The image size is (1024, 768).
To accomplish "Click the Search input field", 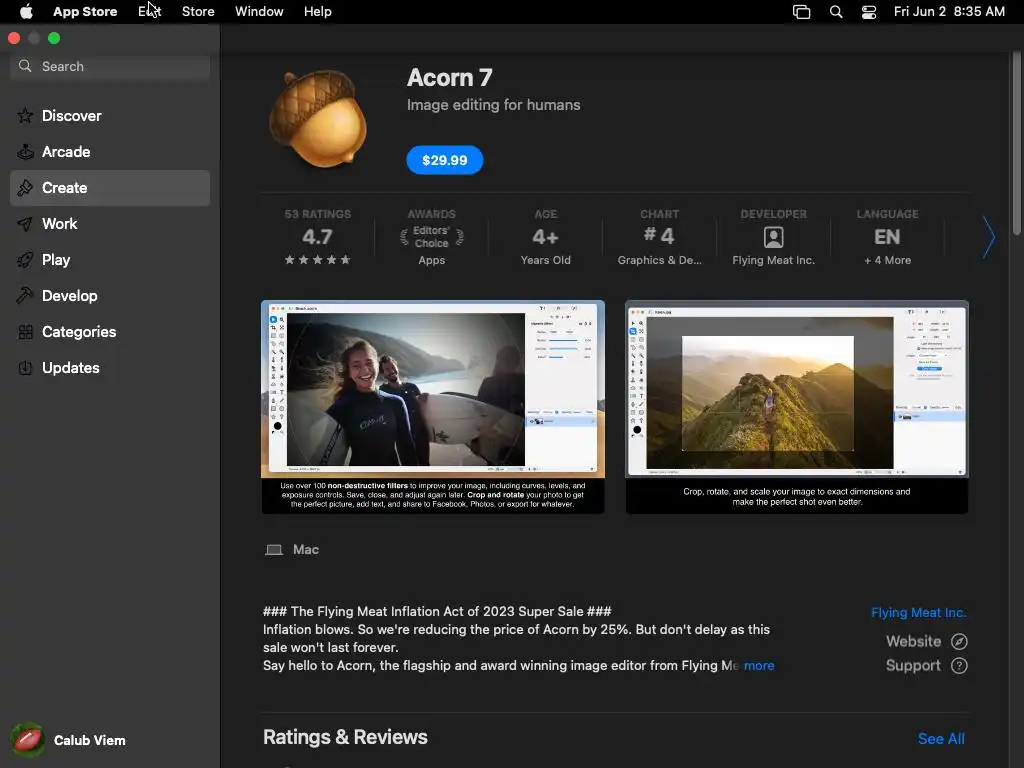I will pyautogui.click(x=110, y=66).
